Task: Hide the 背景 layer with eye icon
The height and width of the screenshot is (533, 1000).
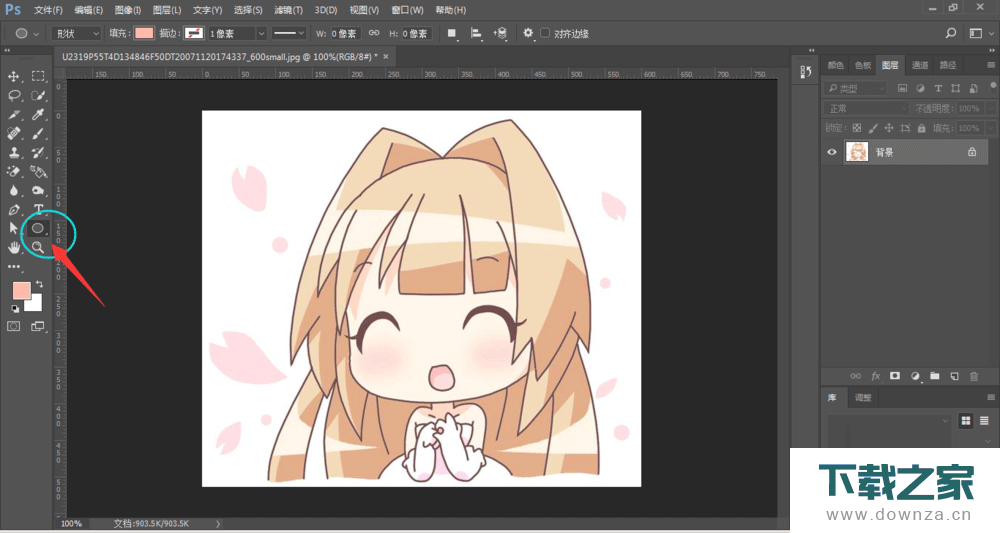Action: pos(832,152)
